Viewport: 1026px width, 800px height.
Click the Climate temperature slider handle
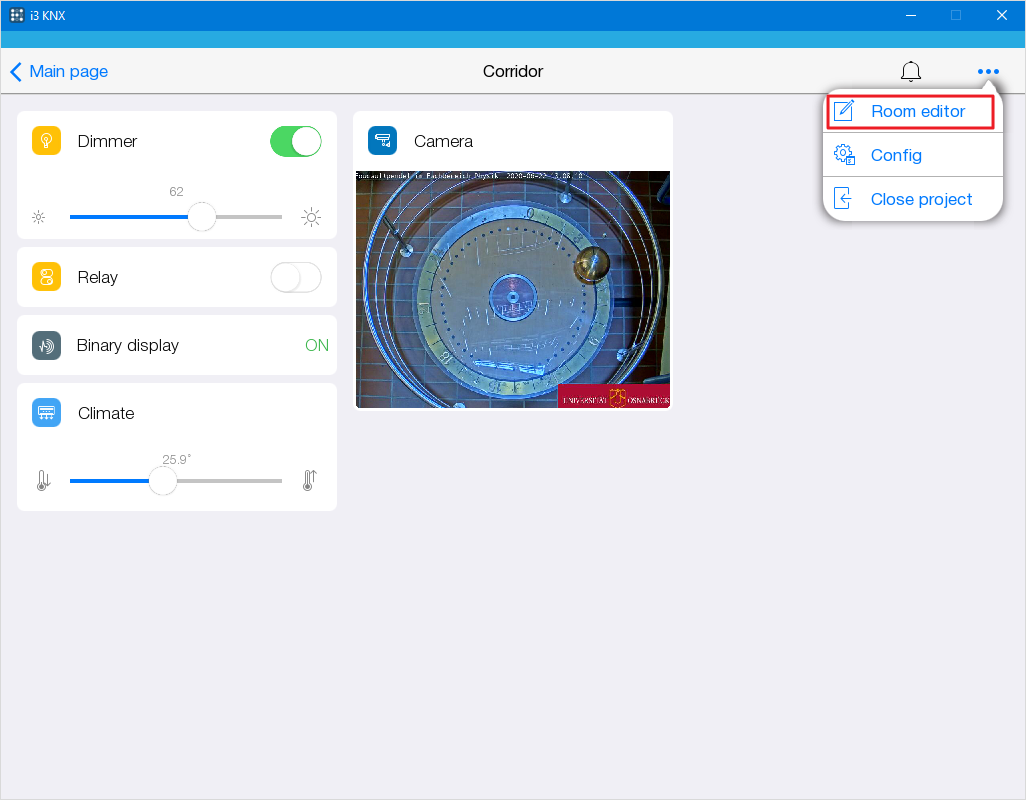point(163,481)
